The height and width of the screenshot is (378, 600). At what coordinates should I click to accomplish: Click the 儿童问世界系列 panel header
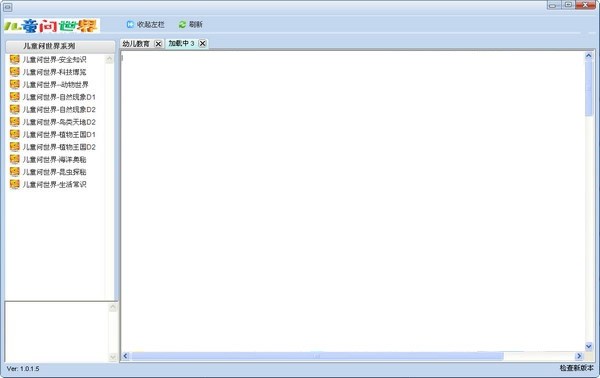coord(60,46)
